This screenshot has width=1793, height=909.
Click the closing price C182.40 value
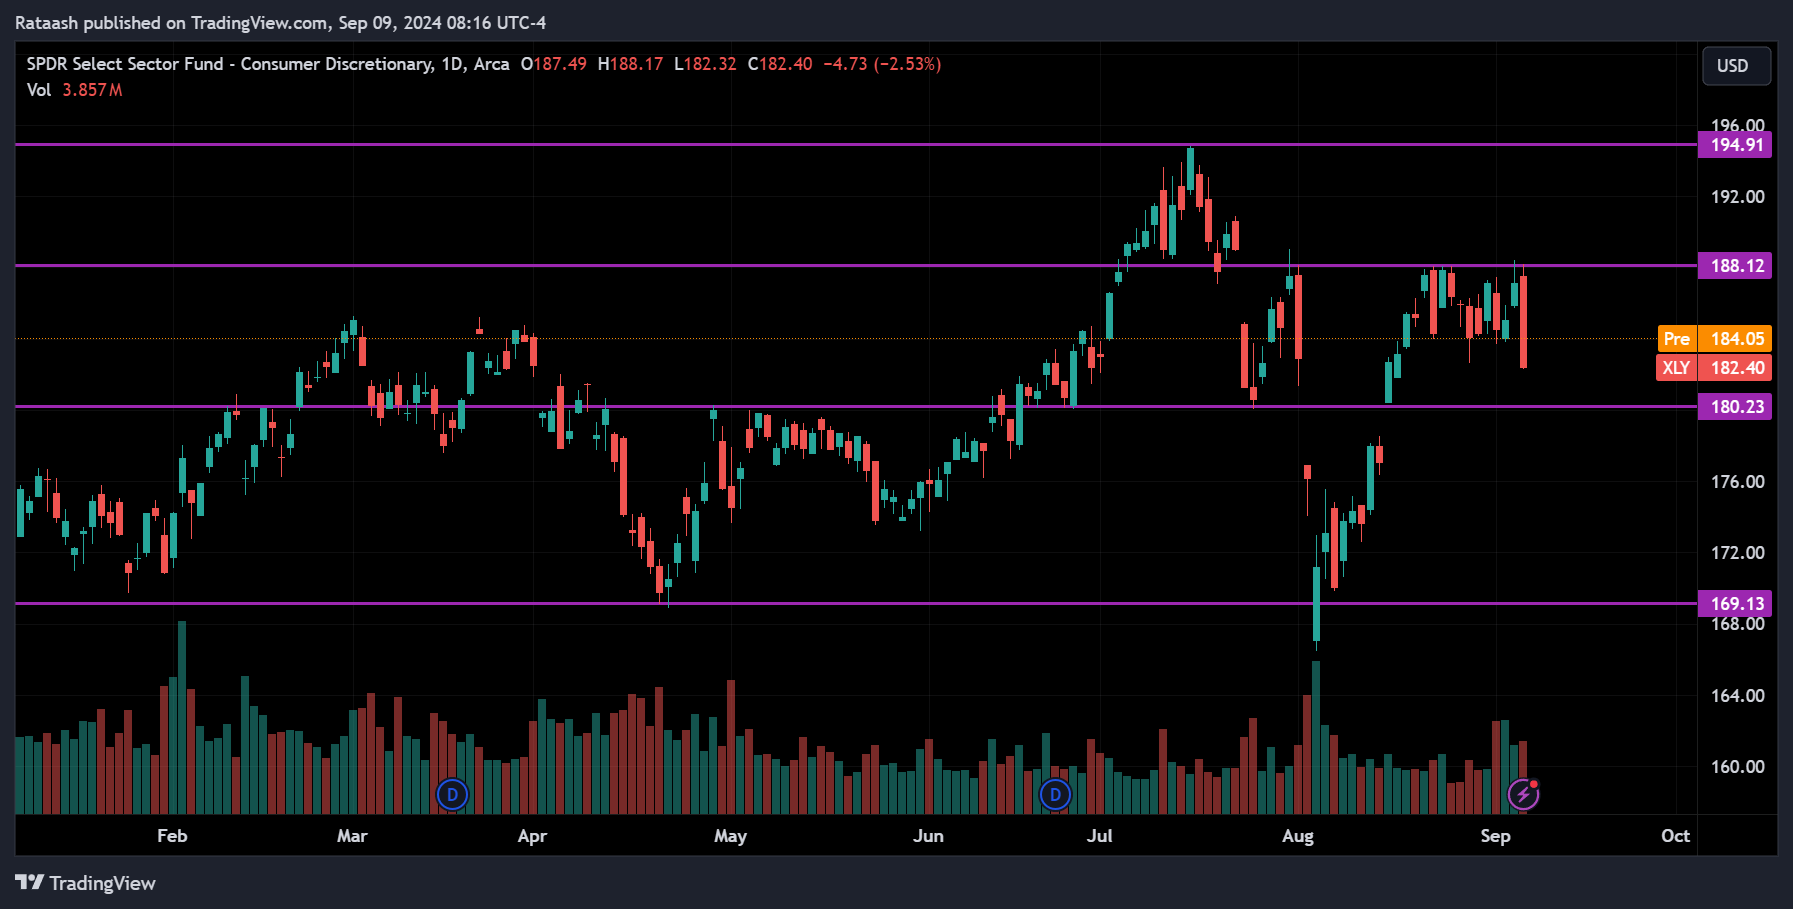pyautogui.click(x=780, y=64)
